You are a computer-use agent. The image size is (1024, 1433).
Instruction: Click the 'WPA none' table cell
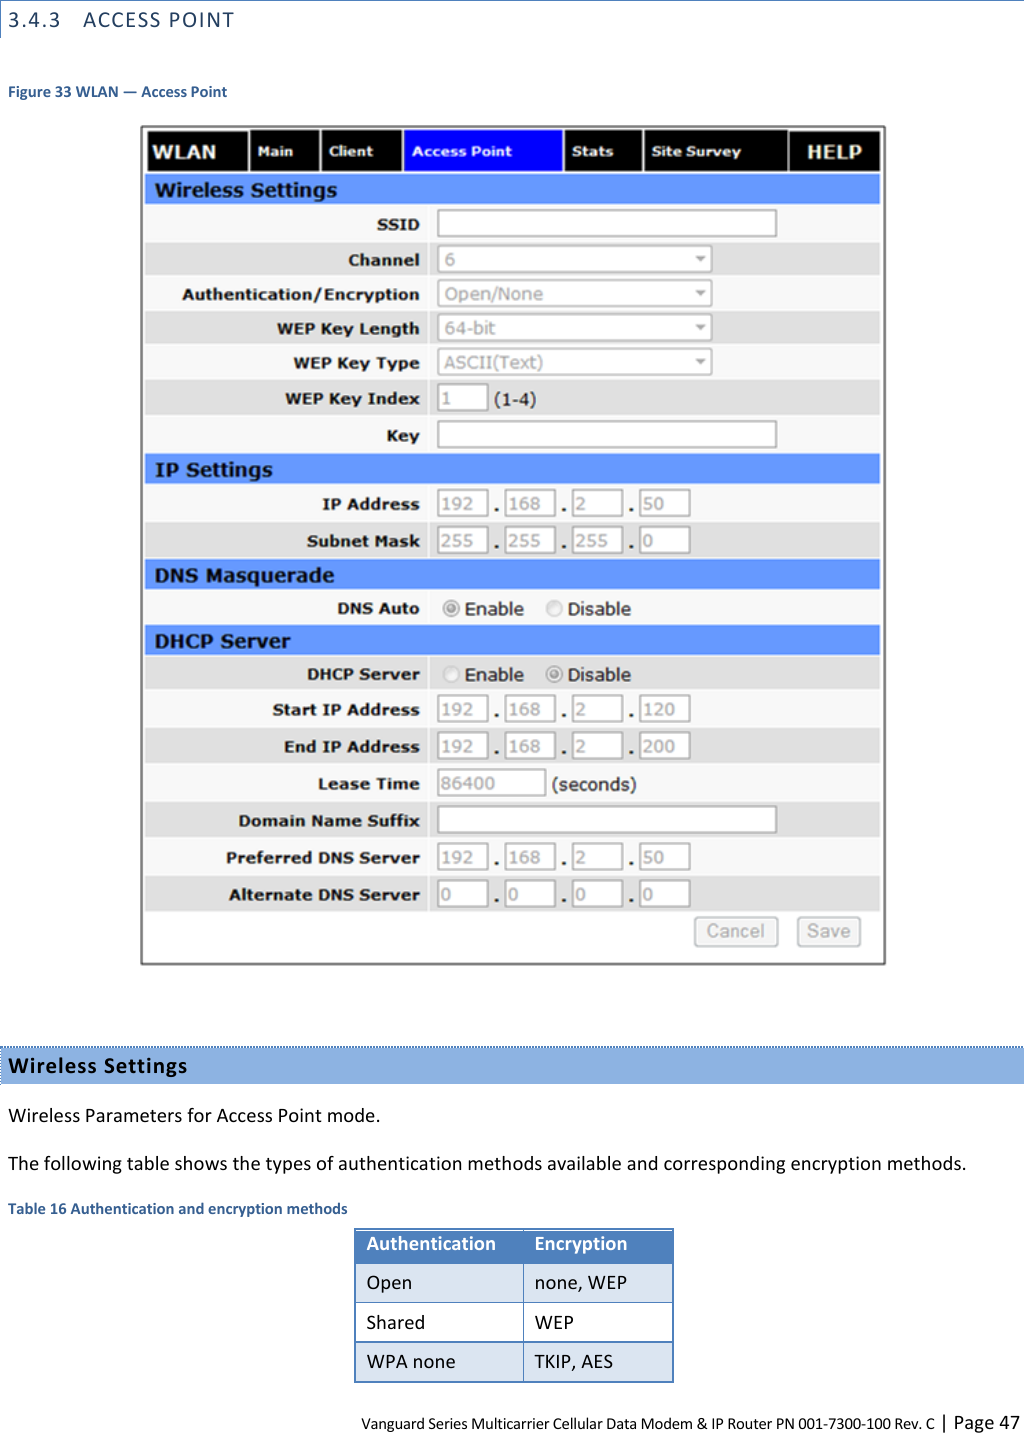439,1362
